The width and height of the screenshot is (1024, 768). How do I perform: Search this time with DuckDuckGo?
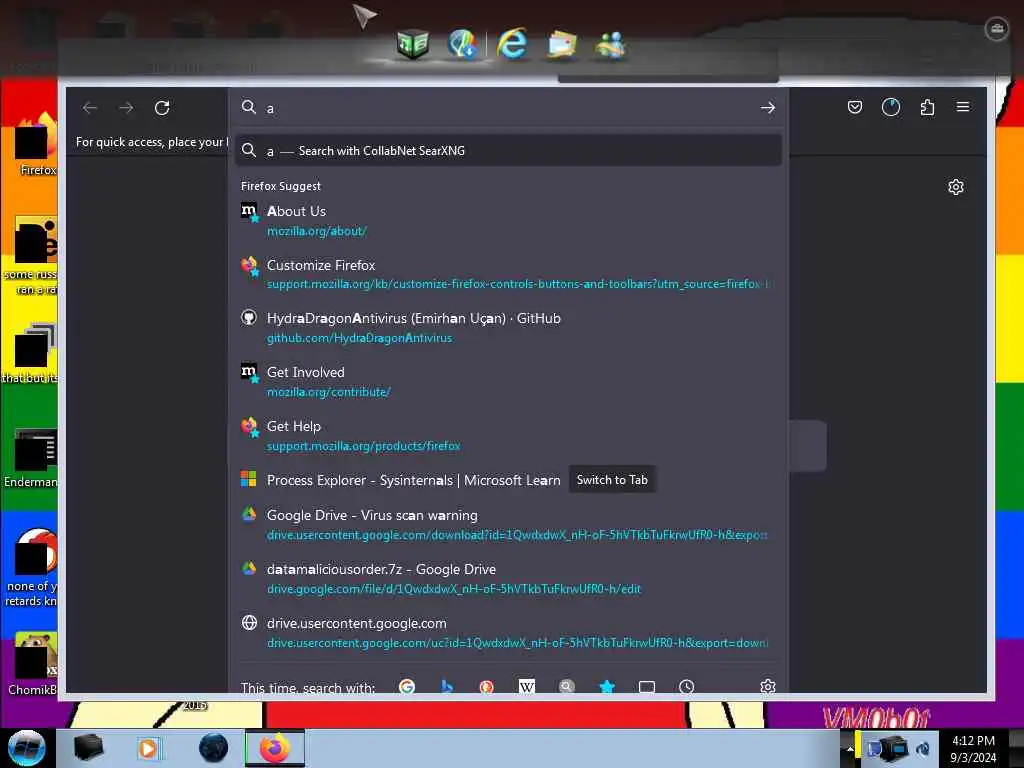(x=487, y=686)
